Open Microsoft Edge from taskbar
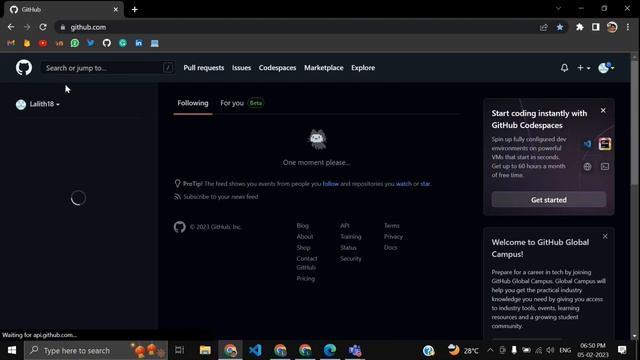 pos(330,350)
